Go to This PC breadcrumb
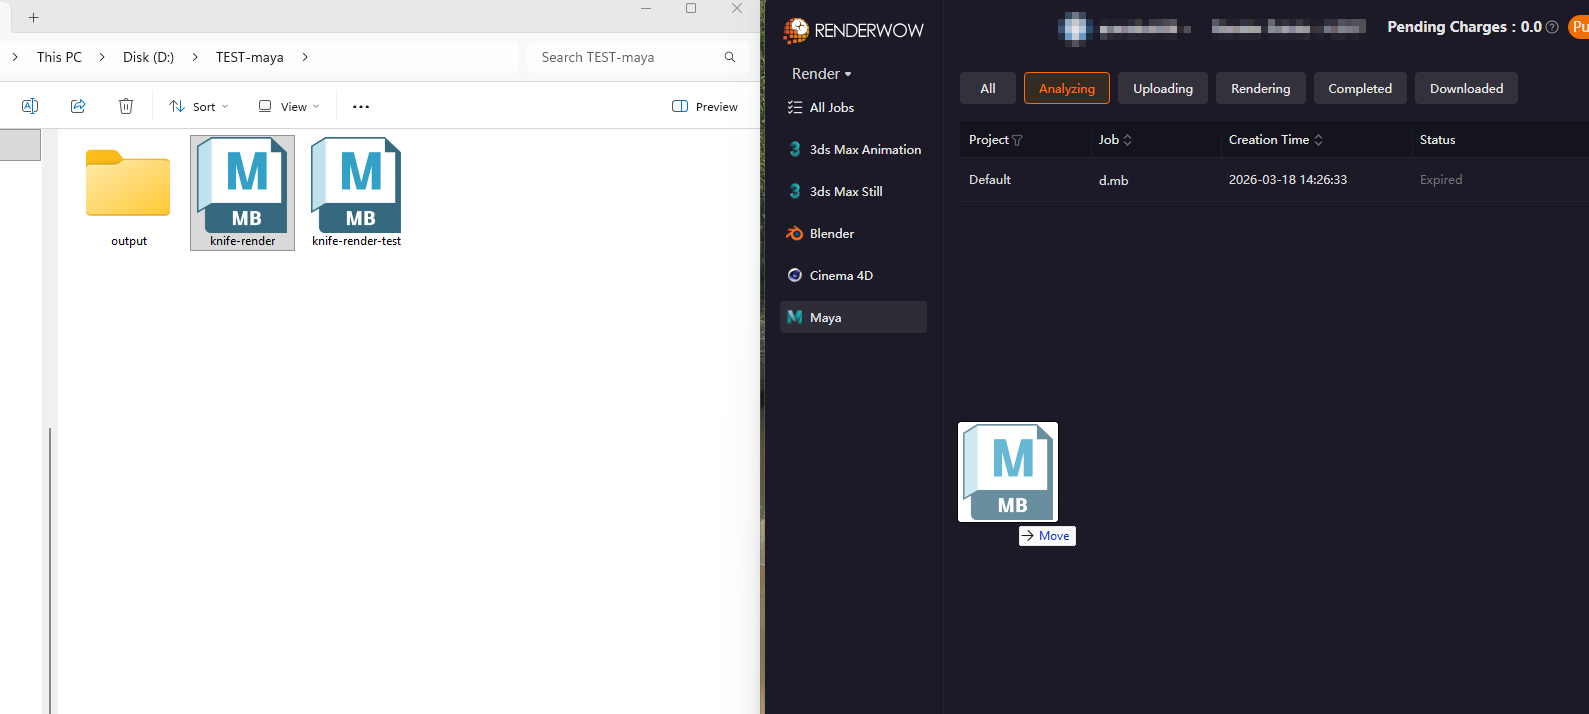Image resolution: width=1589 pixels, height=714 pixels. point(59,57)
